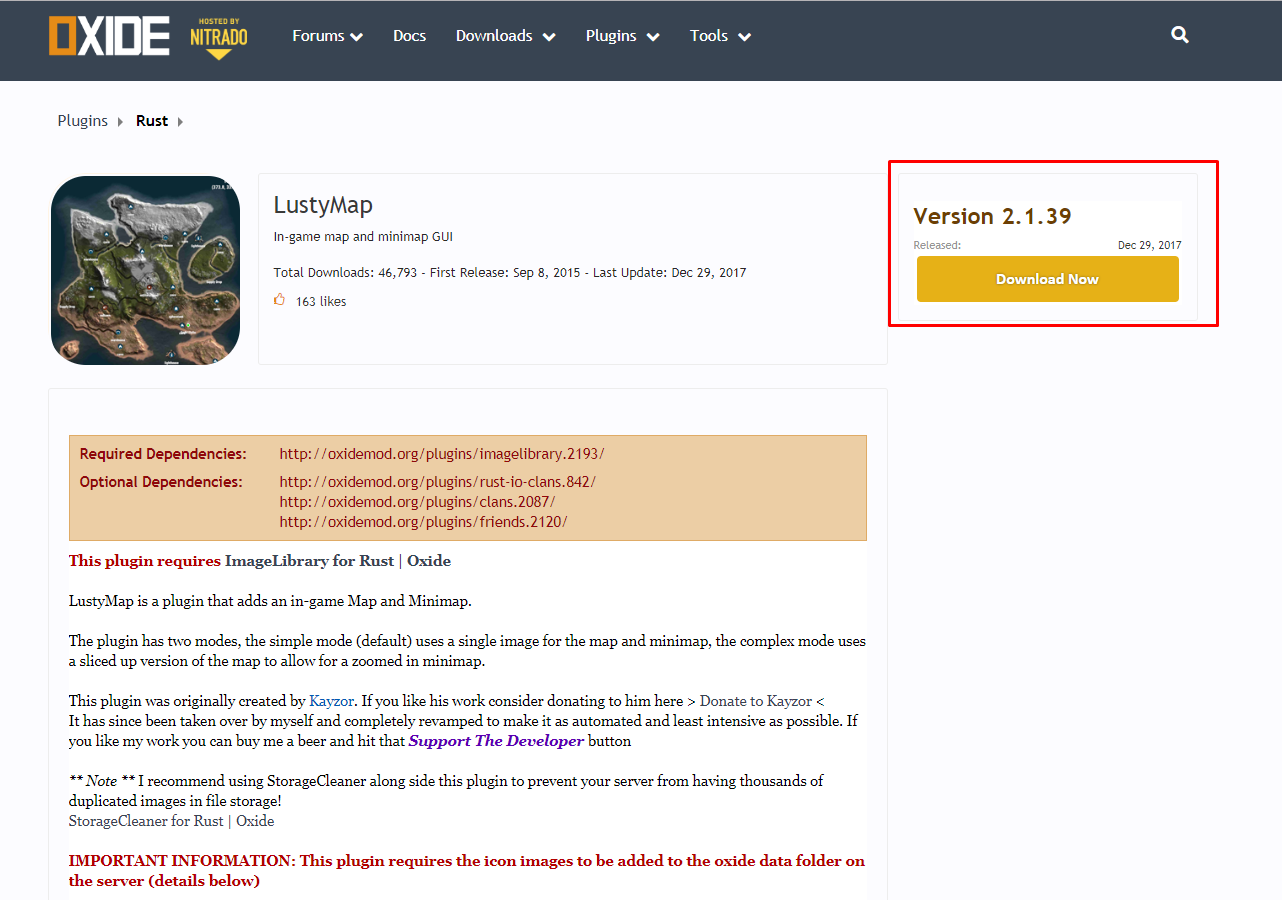Expand the Downloads dropdown menu
The image size is (1282, 900).
click(x=505, y=36)
